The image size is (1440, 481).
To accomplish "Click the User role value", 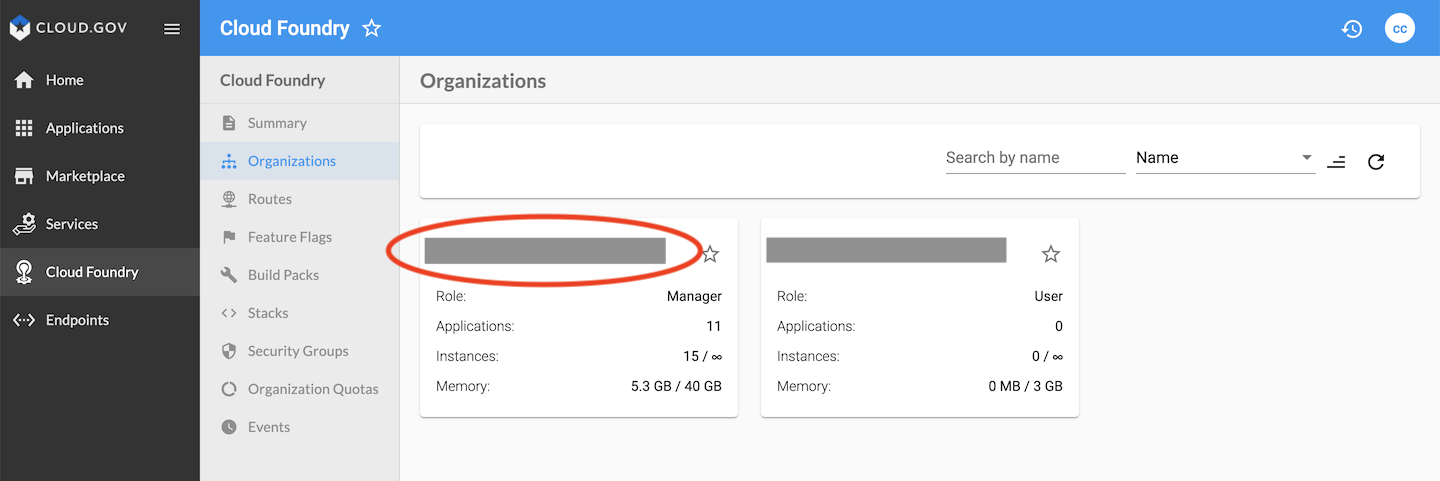I will 1048,296.
